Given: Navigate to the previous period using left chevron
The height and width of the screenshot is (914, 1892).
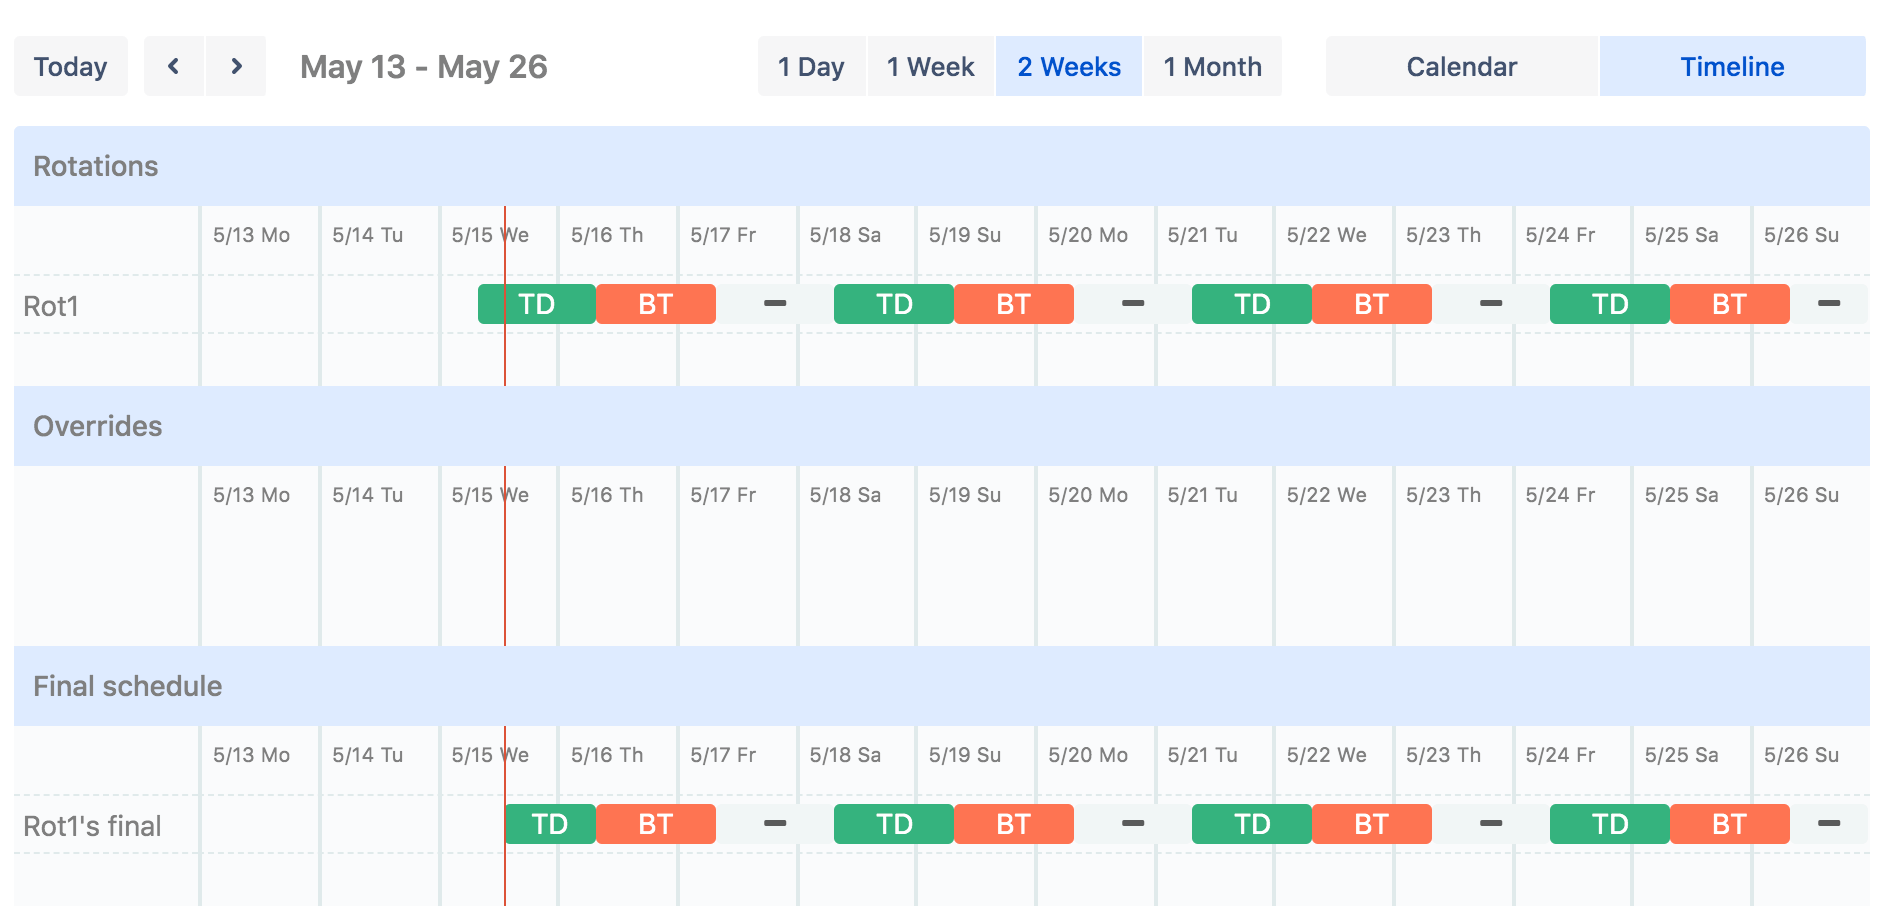Looking at the screenshot, I should (x=173, y=66).
